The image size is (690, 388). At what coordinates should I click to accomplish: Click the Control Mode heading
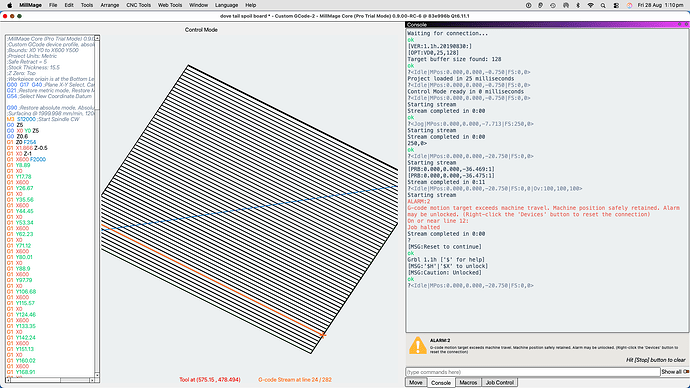[x=201, y=30]
